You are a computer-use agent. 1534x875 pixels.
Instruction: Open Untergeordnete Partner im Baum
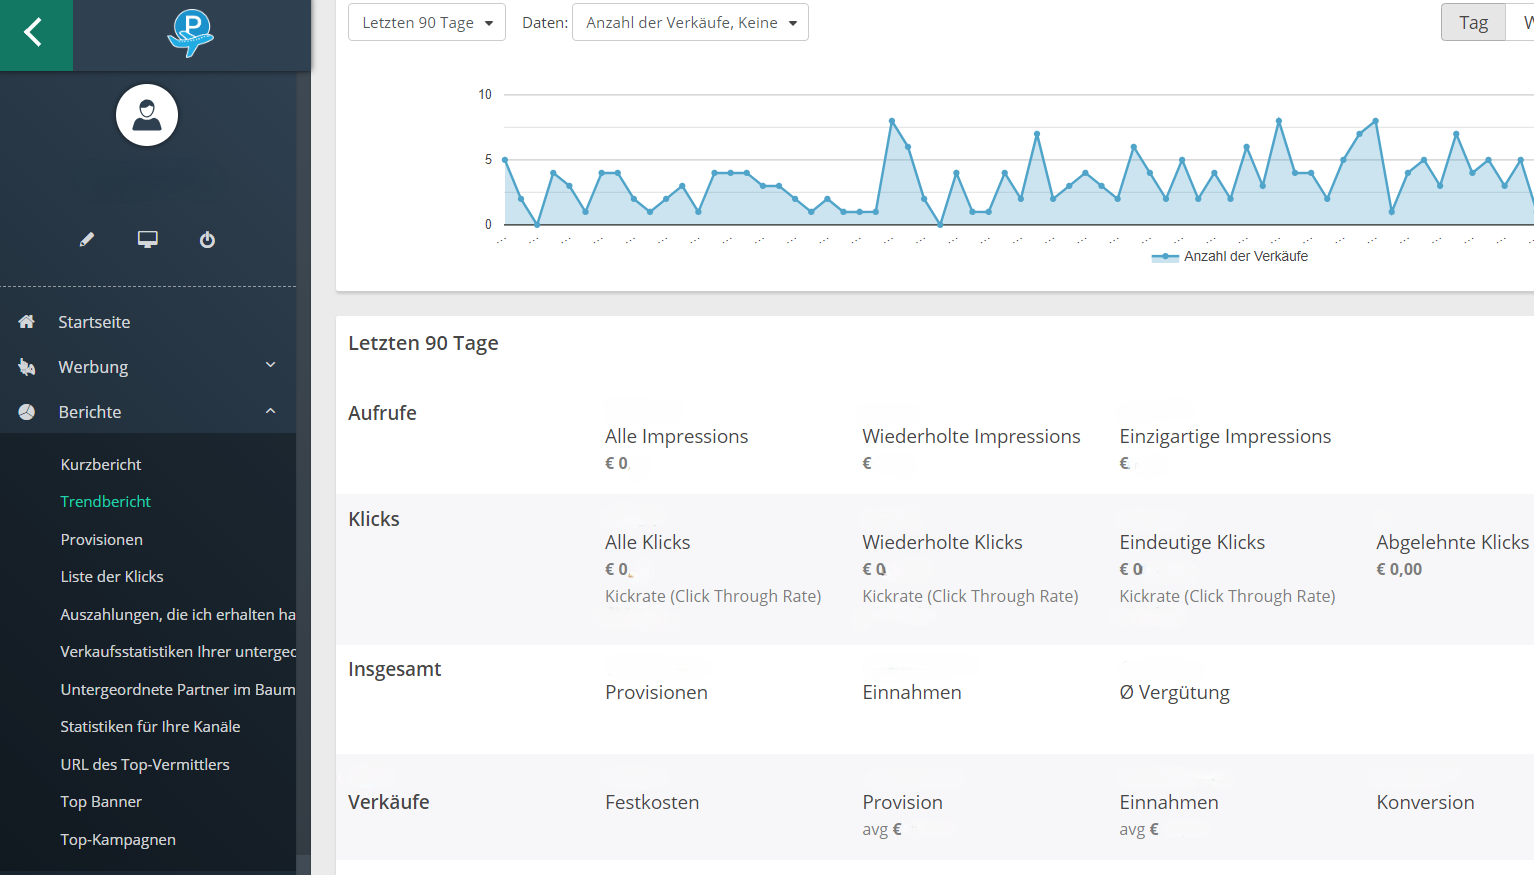point(178,689)
